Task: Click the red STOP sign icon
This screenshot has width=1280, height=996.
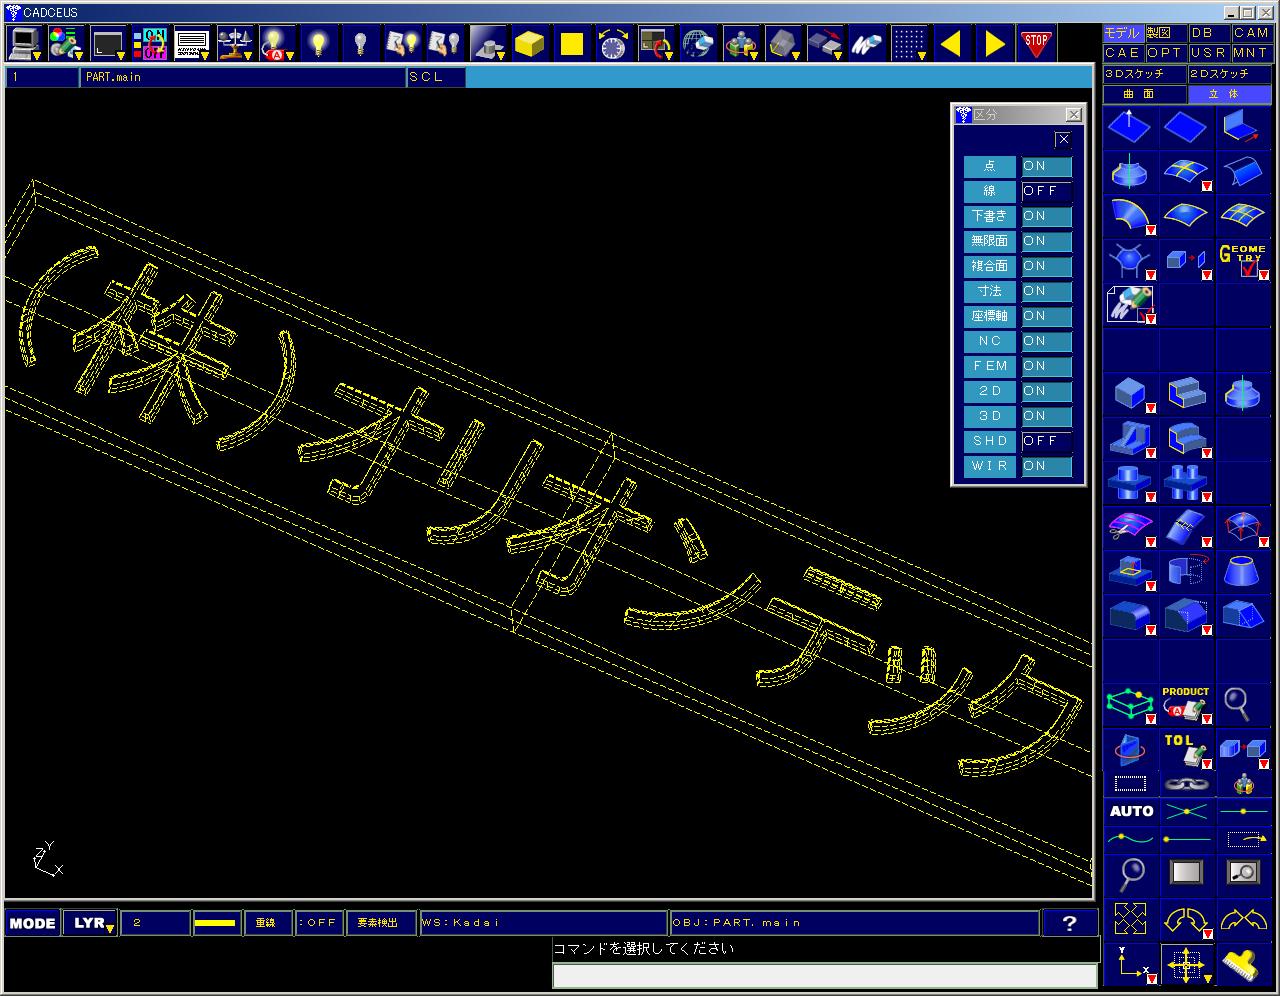Action: pos(1036,43)
